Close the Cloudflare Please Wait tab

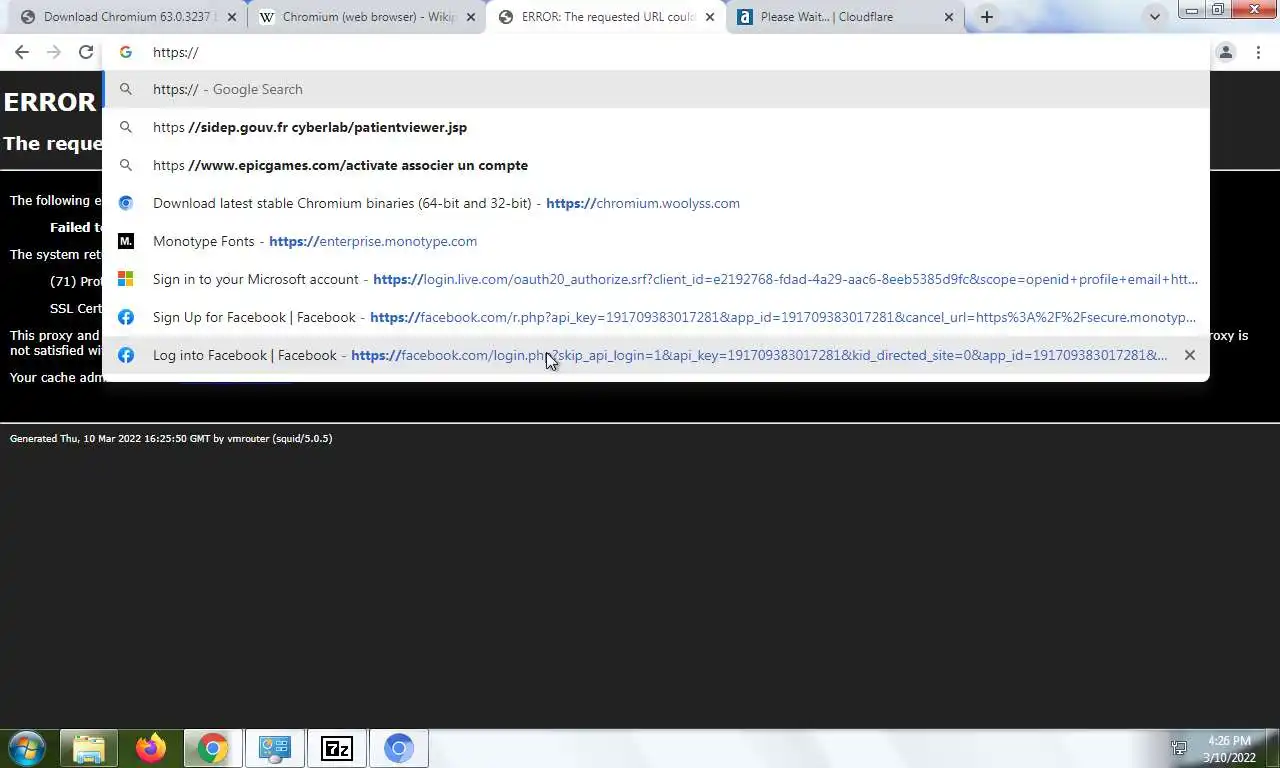pyautogui.click(x=949, y=17)
